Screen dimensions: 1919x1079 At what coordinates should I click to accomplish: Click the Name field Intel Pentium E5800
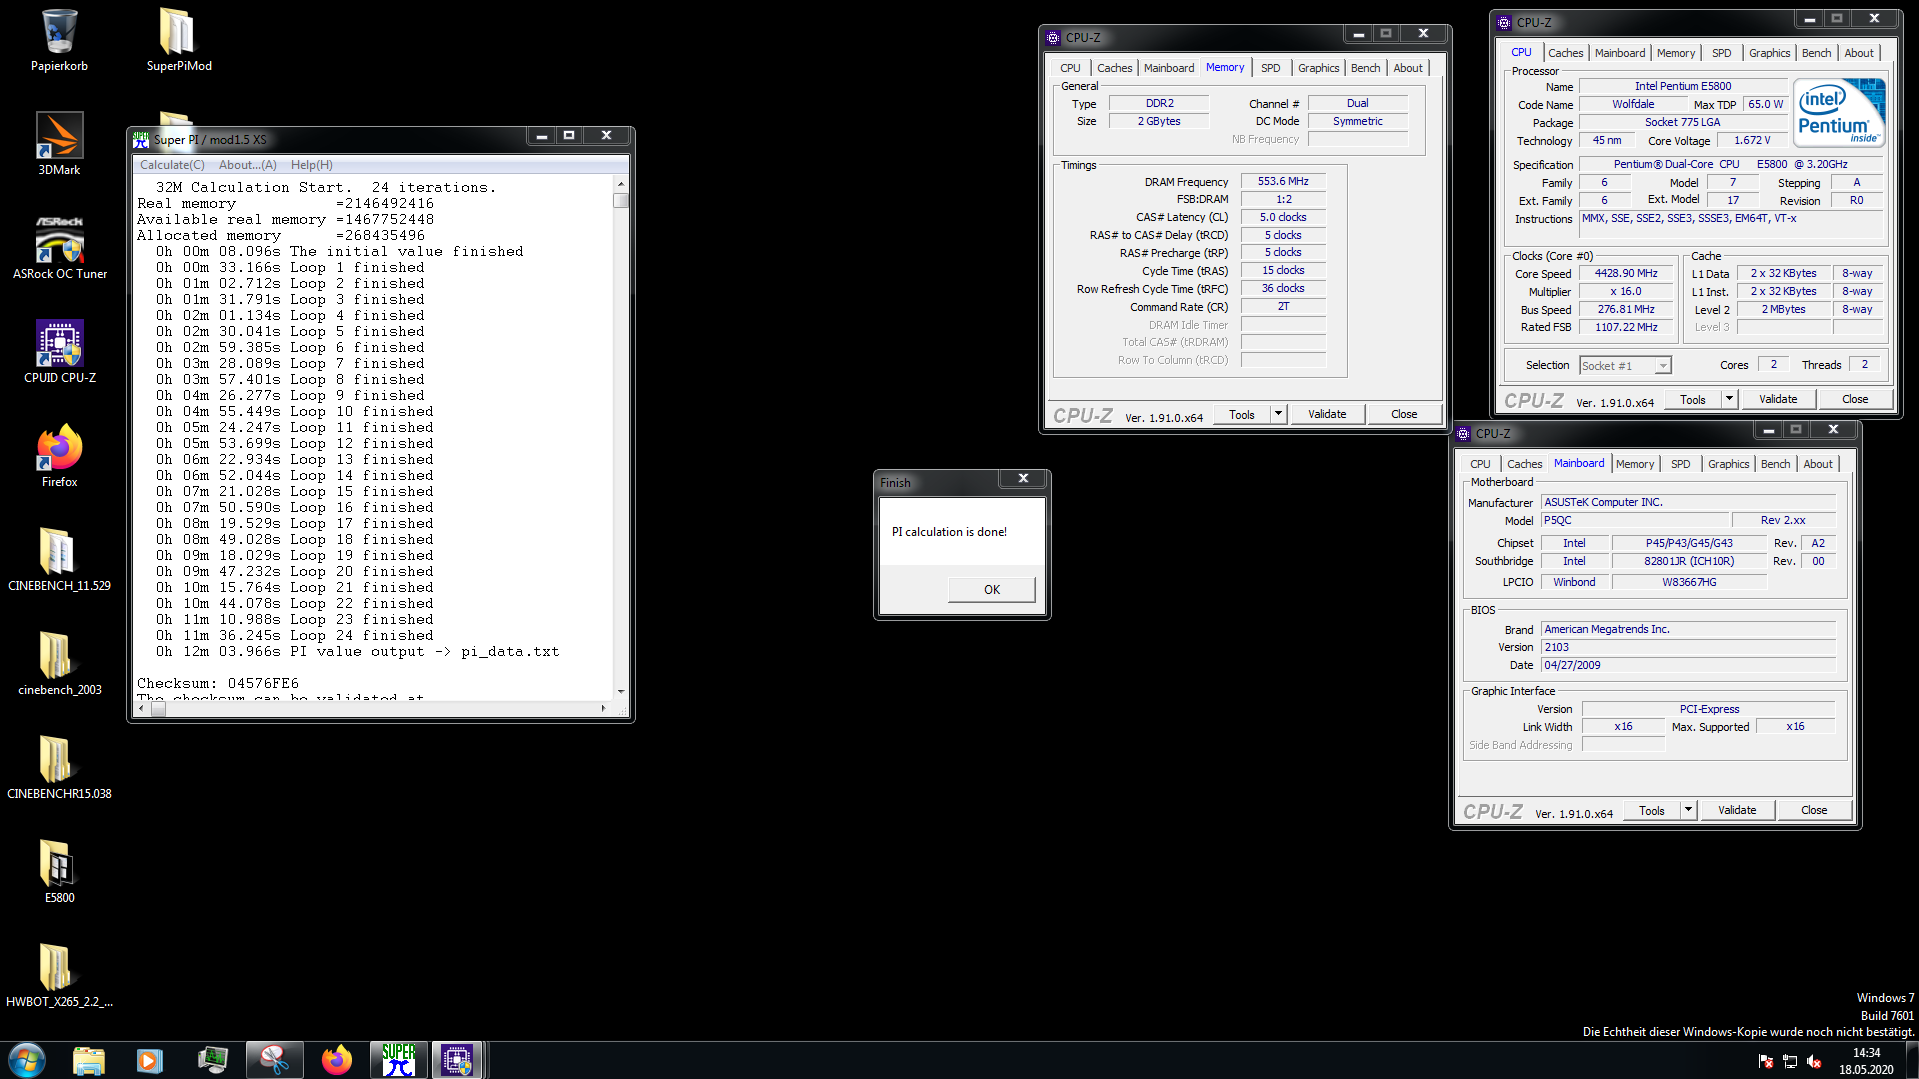click(1683, 86)
